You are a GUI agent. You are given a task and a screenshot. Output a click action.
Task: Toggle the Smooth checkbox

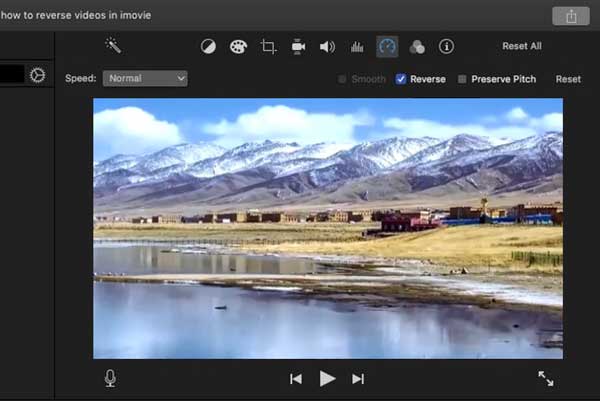pyautogui.click(x=342, y=79)
